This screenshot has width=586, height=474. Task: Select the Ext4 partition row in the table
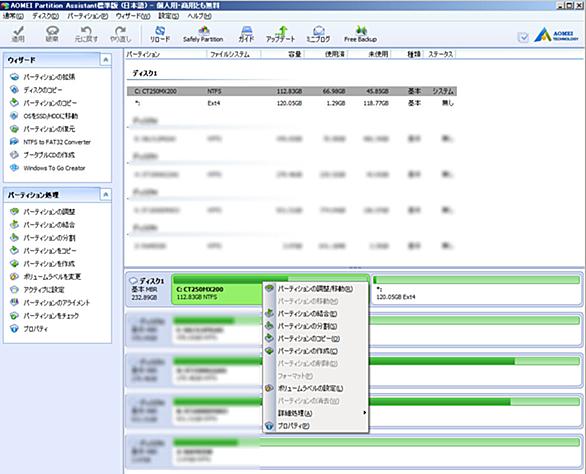tap(292, 103)
